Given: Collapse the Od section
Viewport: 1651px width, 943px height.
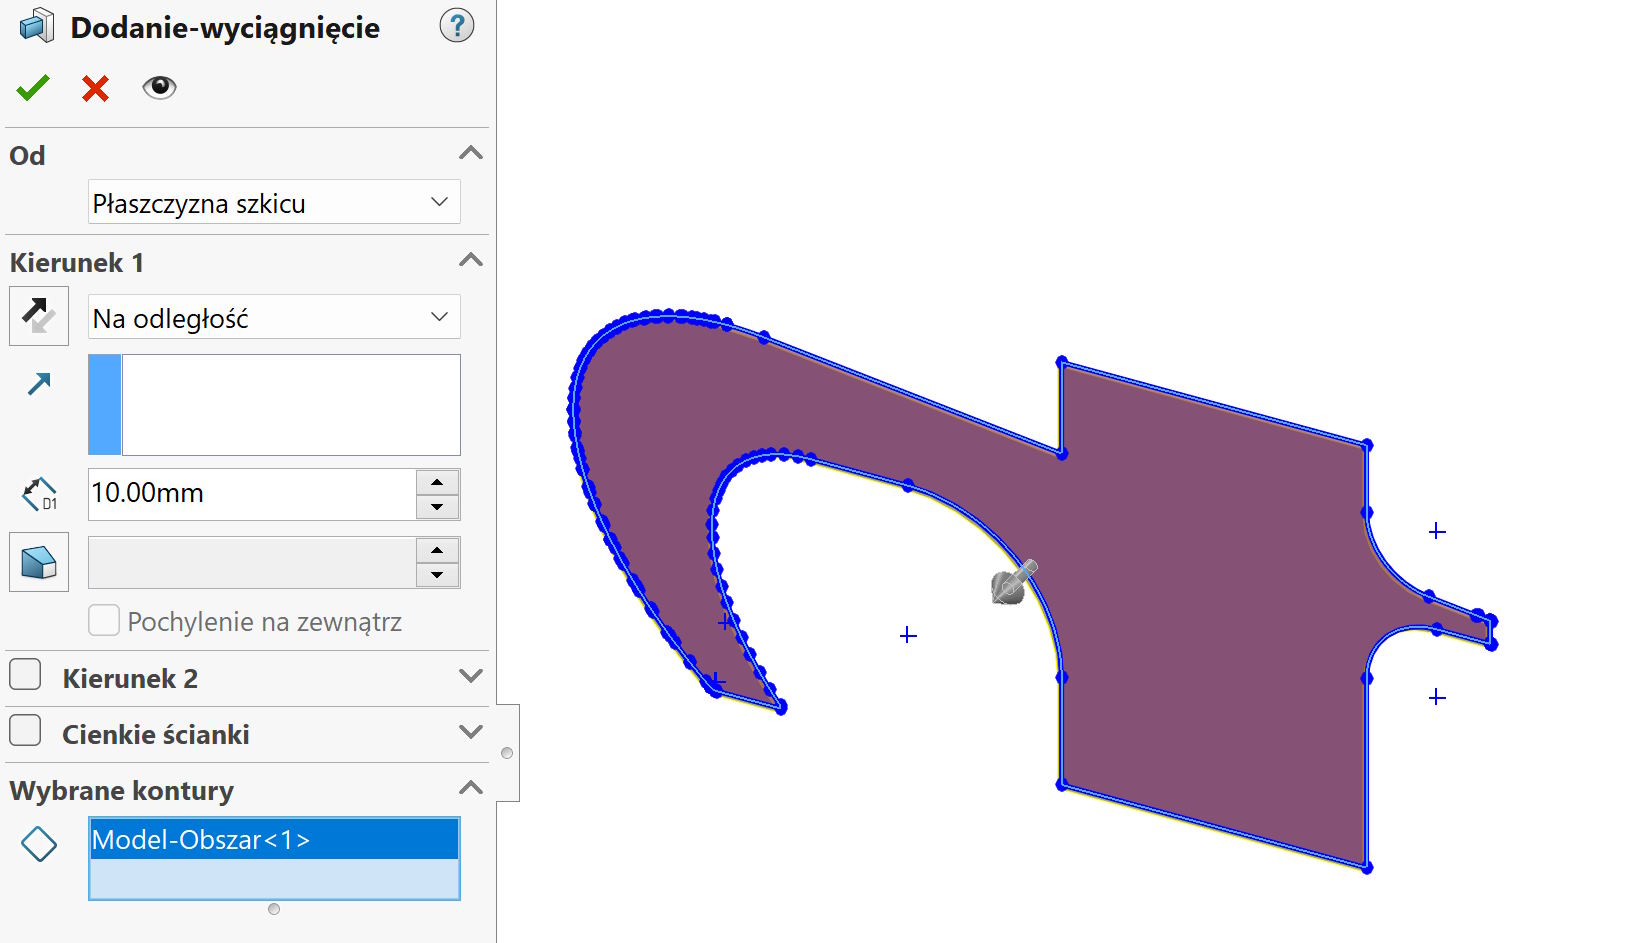Looking at the screenshot, I should pos(470,153).
